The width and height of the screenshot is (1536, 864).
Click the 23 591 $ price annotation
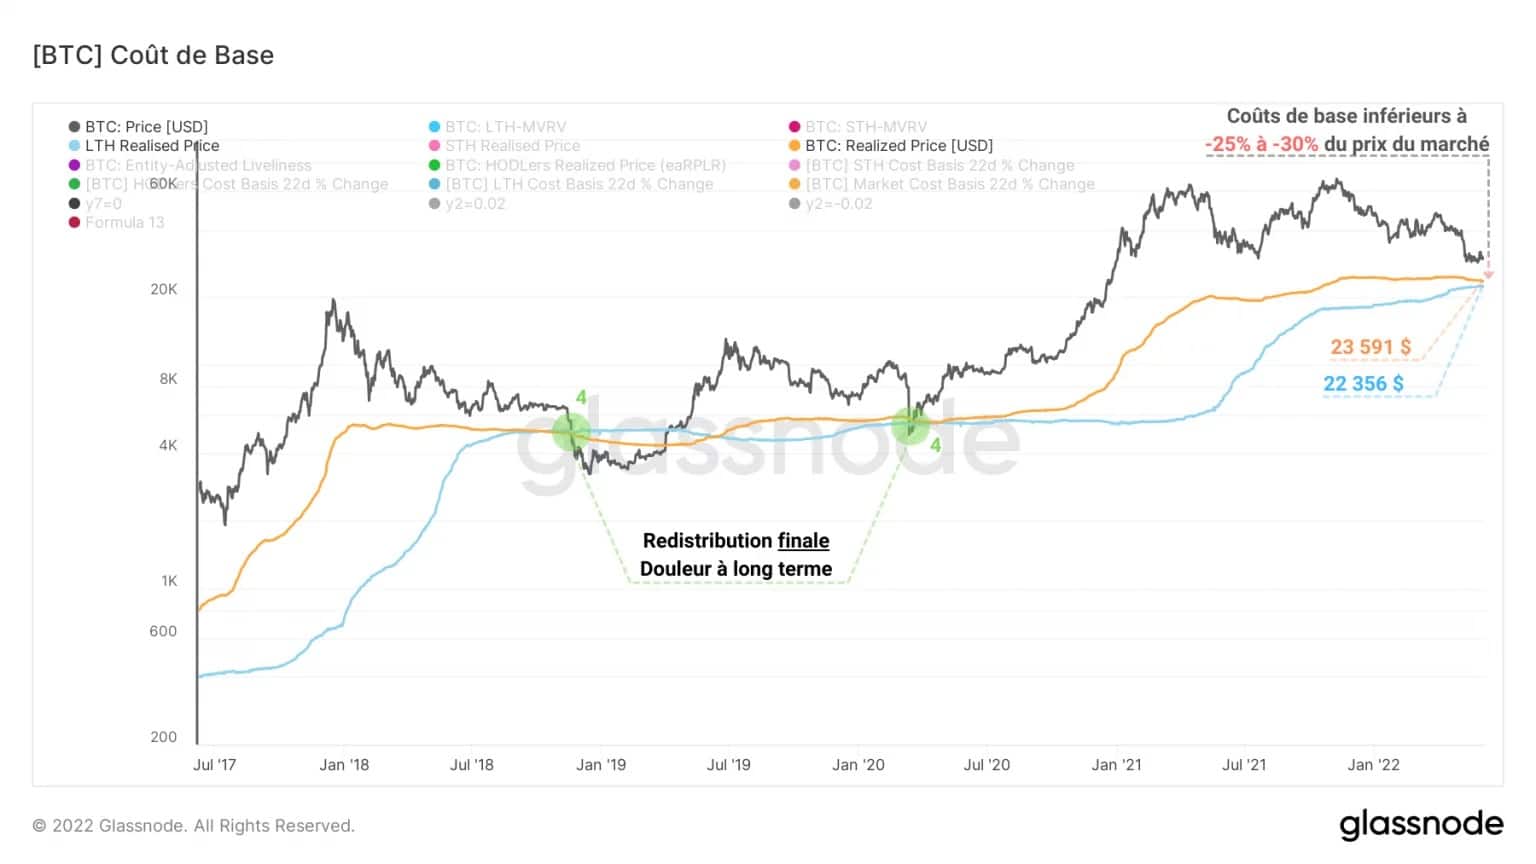point(1370,347)
